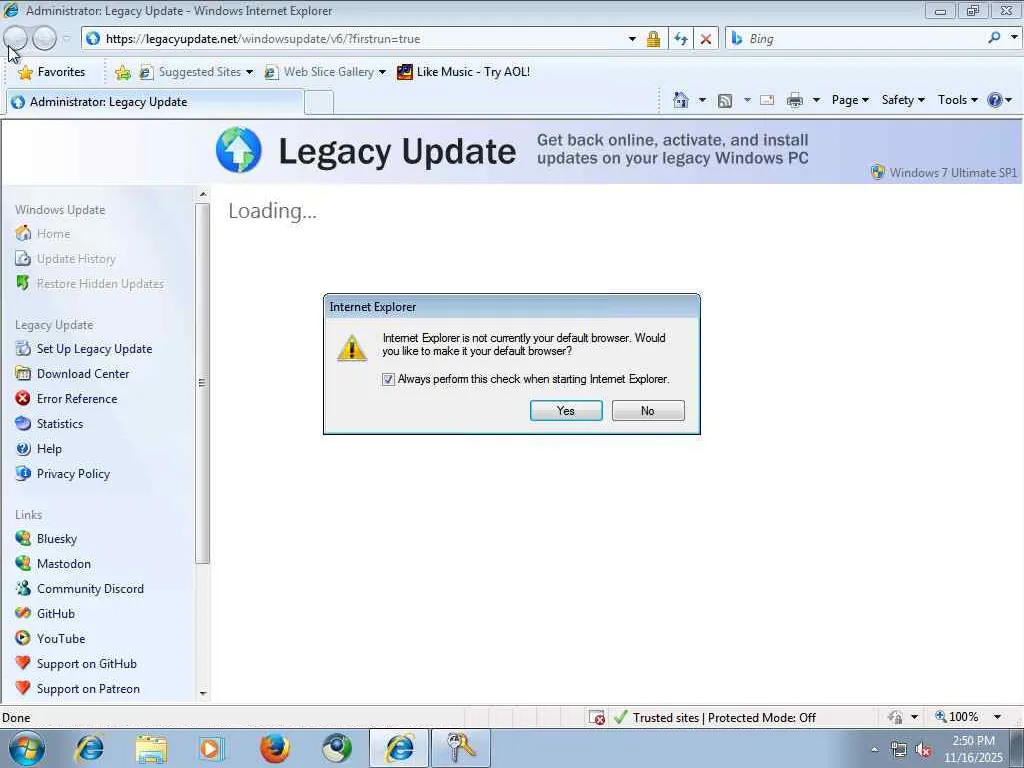Open a new blank tab
The width and height of the screenshot is (1024, 768).
pyautogui.click(x=319, y=103)
